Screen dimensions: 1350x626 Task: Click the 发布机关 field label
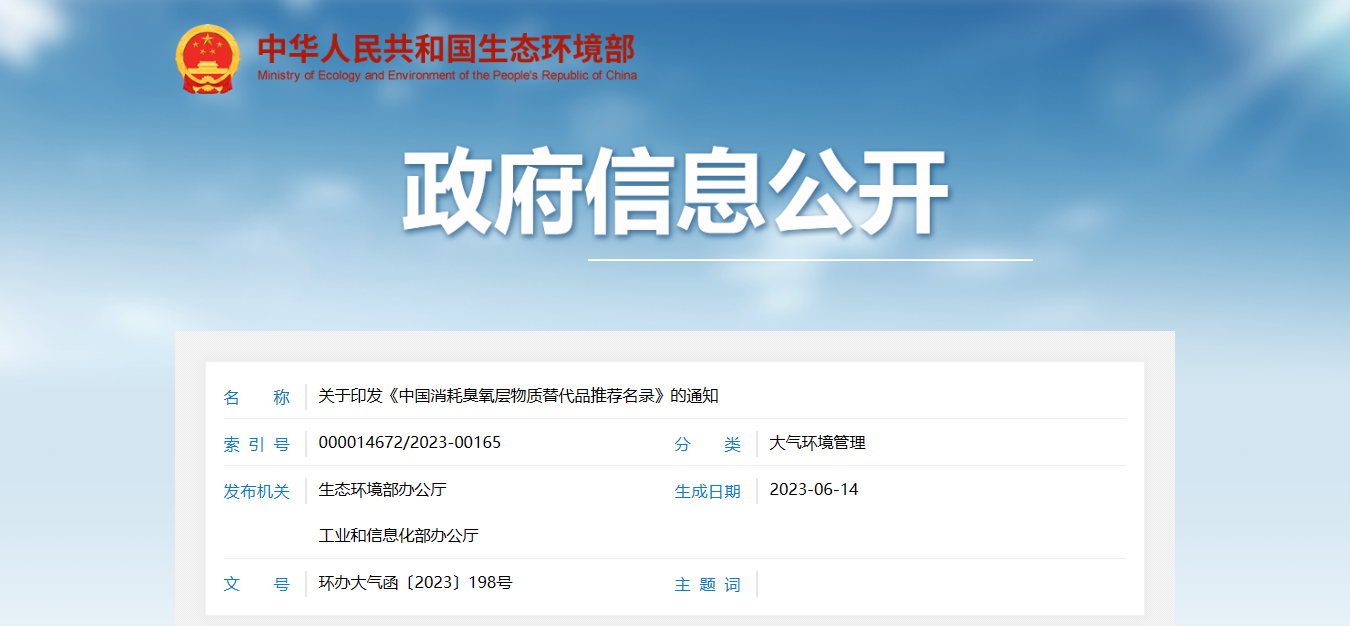coord(256,491)
